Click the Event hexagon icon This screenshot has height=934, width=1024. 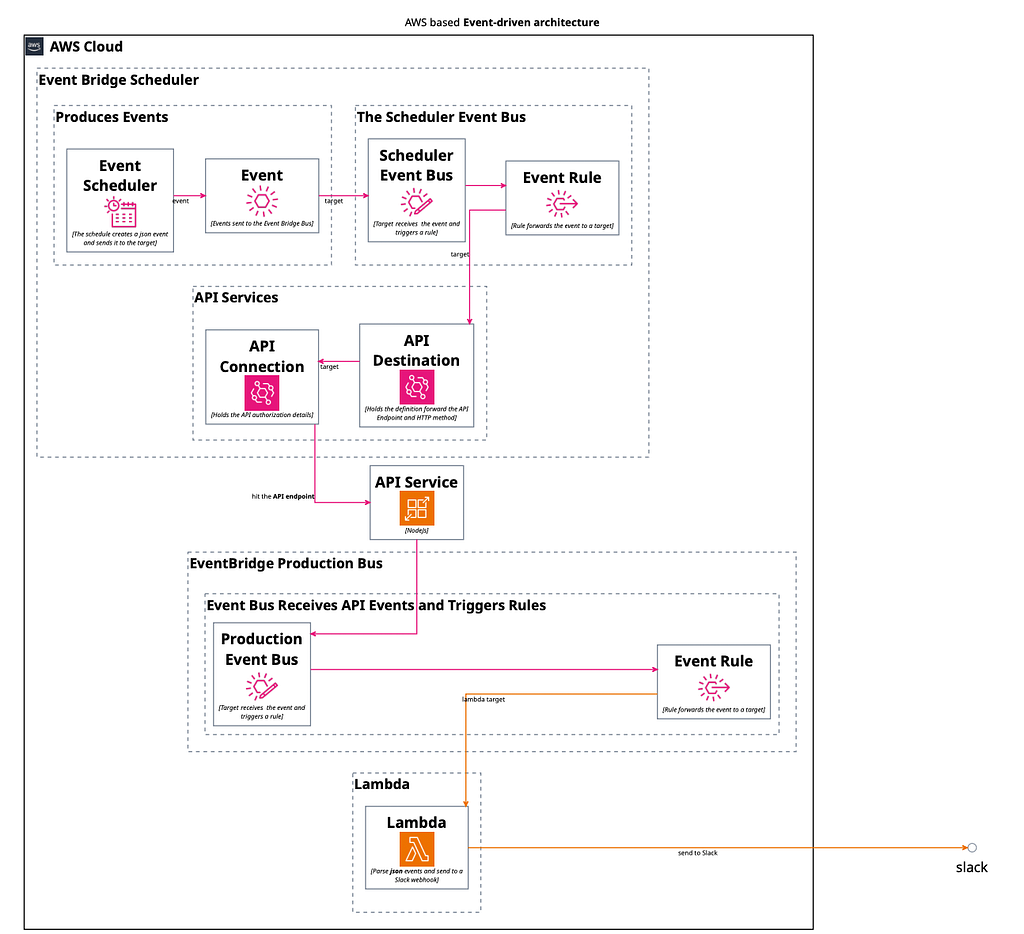coord(262,201)
